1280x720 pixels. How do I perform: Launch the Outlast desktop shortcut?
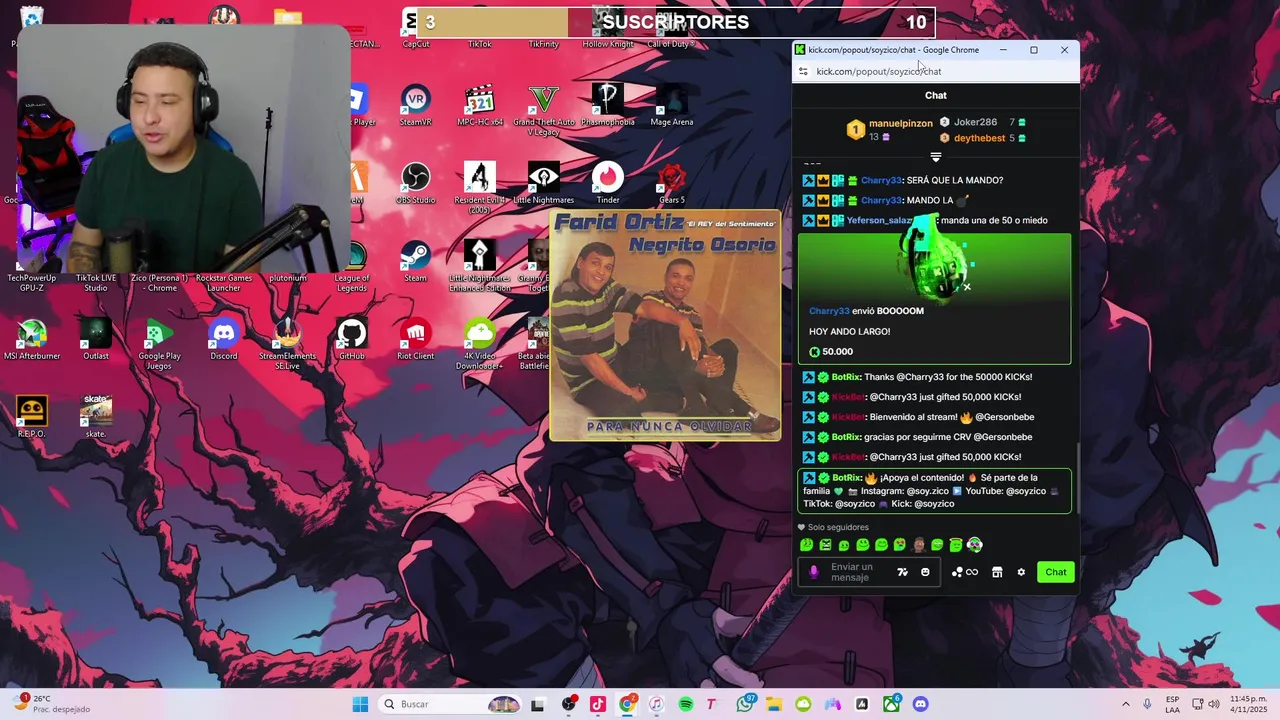[96, 340]
